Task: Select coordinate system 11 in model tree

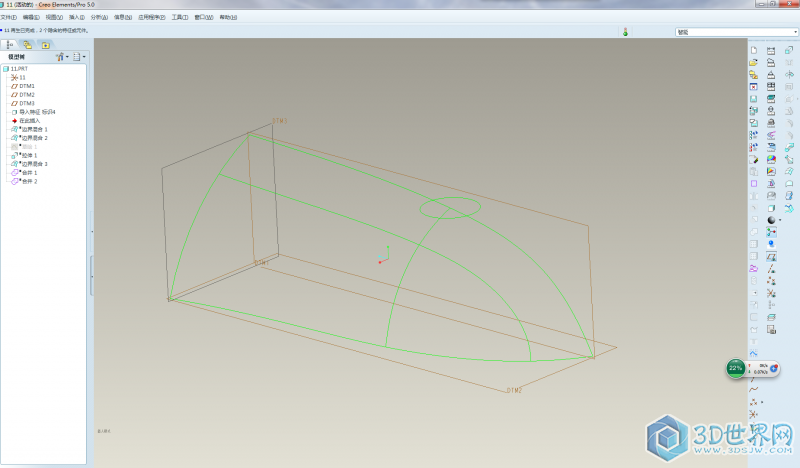Action: coord(18,77)
